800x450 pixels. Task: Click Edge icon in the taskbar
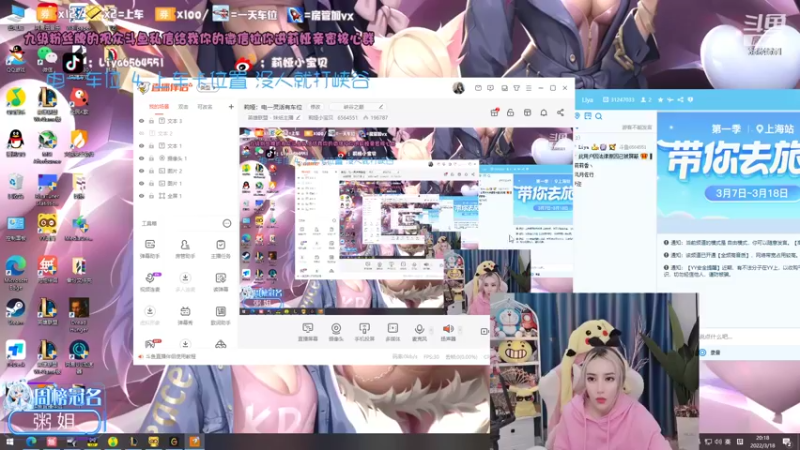tap(31, 442)
